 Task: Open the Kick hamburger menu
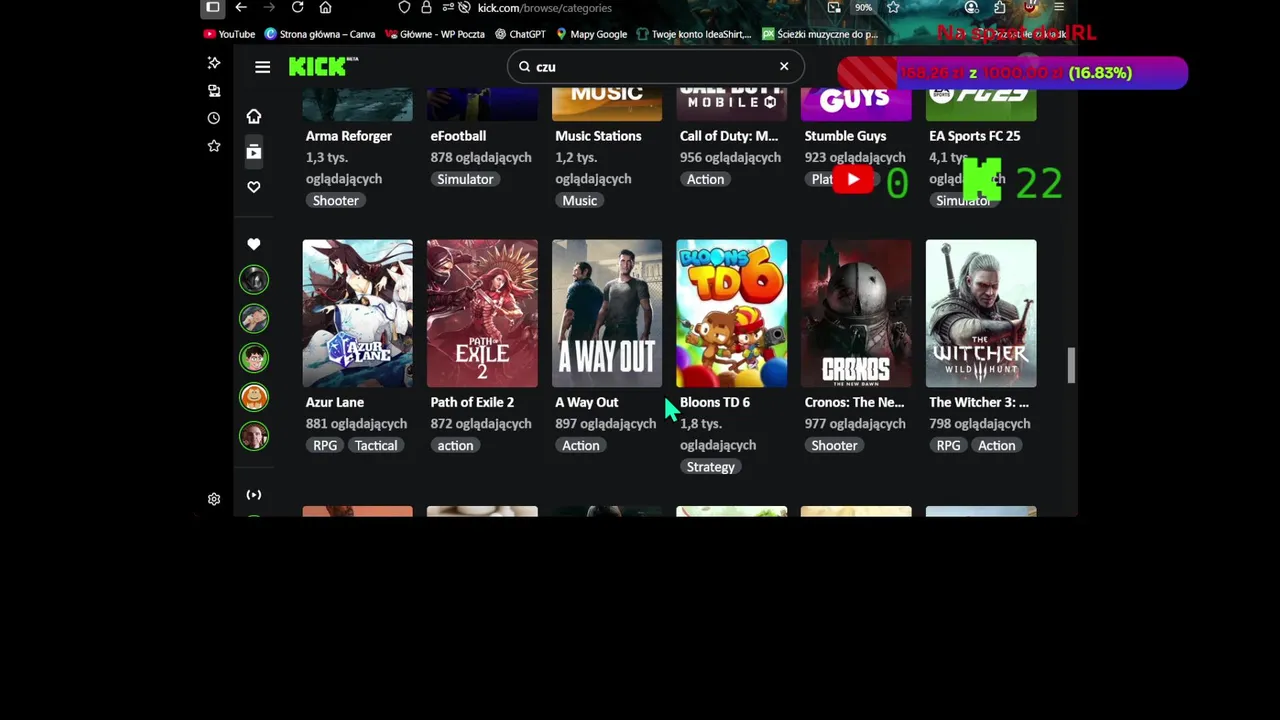(262, 67)
